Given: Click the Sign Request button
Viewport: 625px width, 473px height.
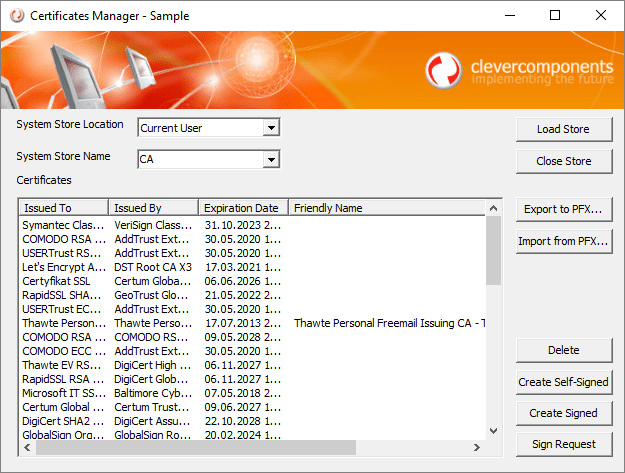Looking at the screenshot, I should click(564, 444).
